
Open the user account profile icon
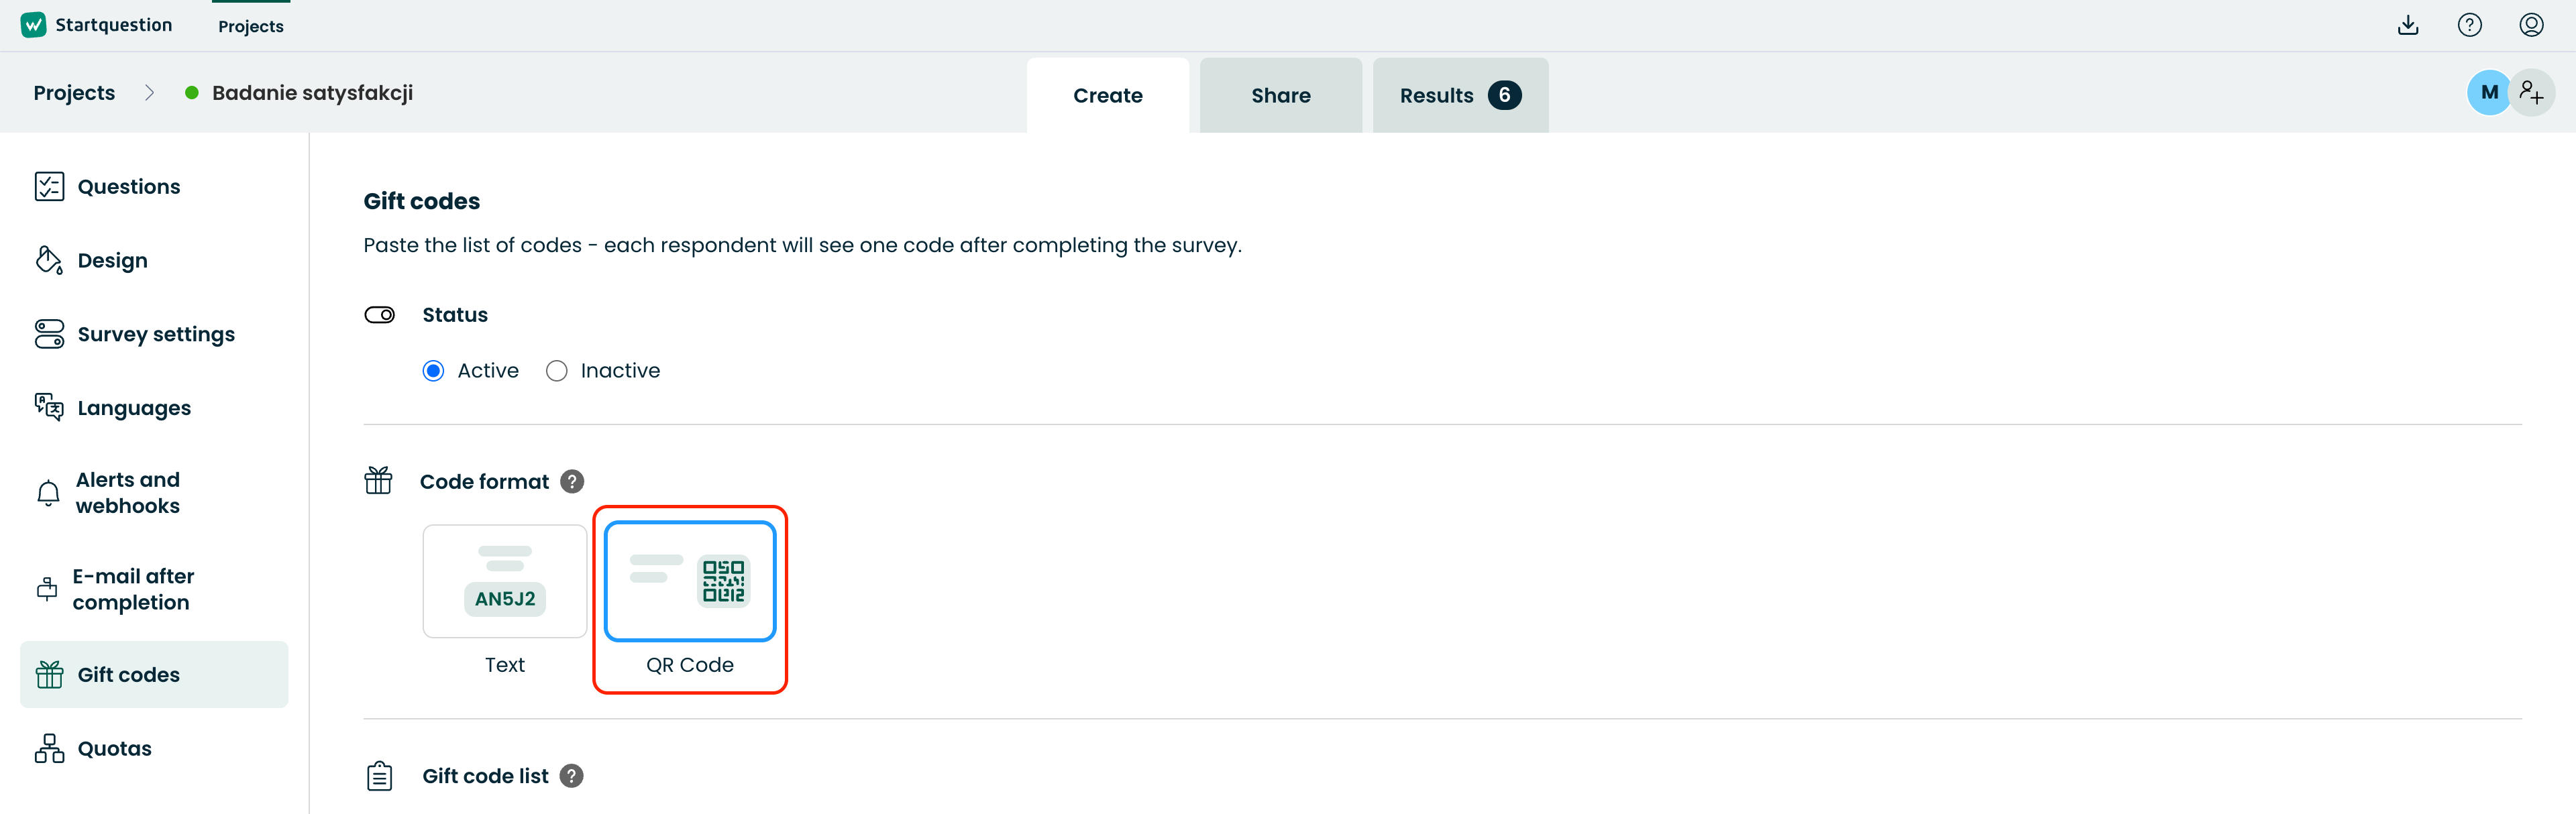[2531, 25]
